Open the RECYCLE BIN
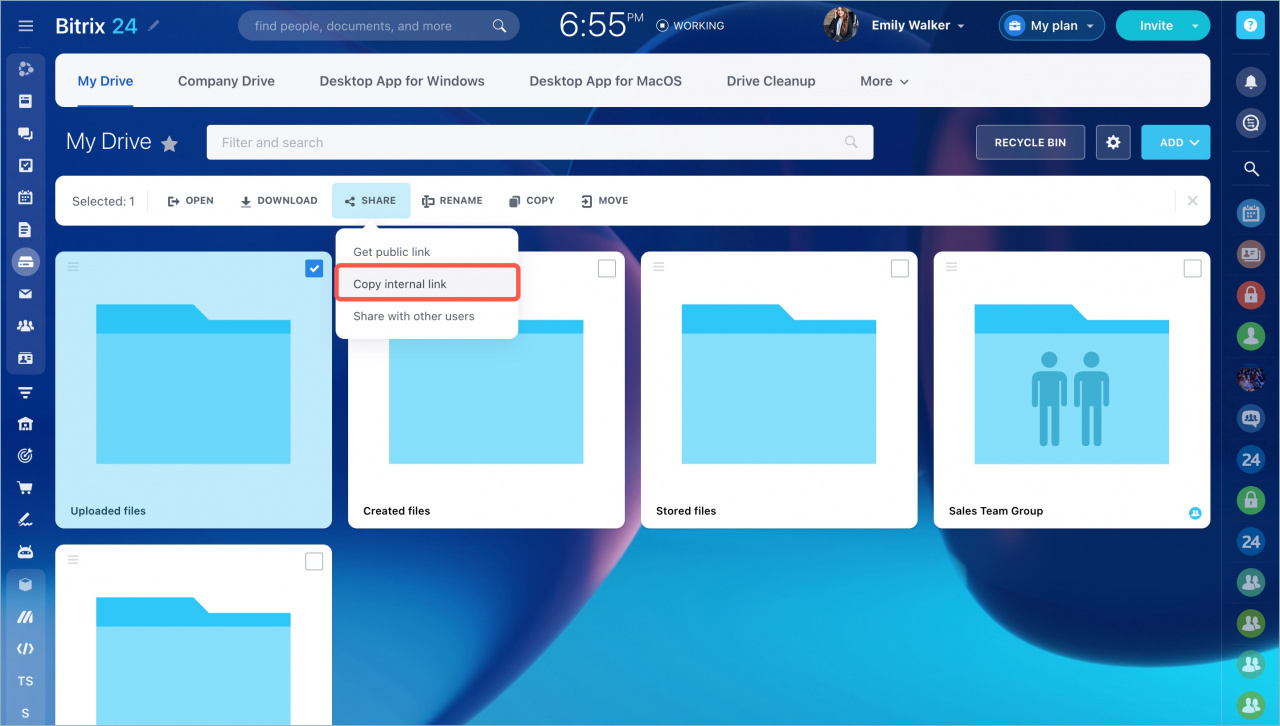Viewport: 1280px width, 726px height. coord(1030,142)
